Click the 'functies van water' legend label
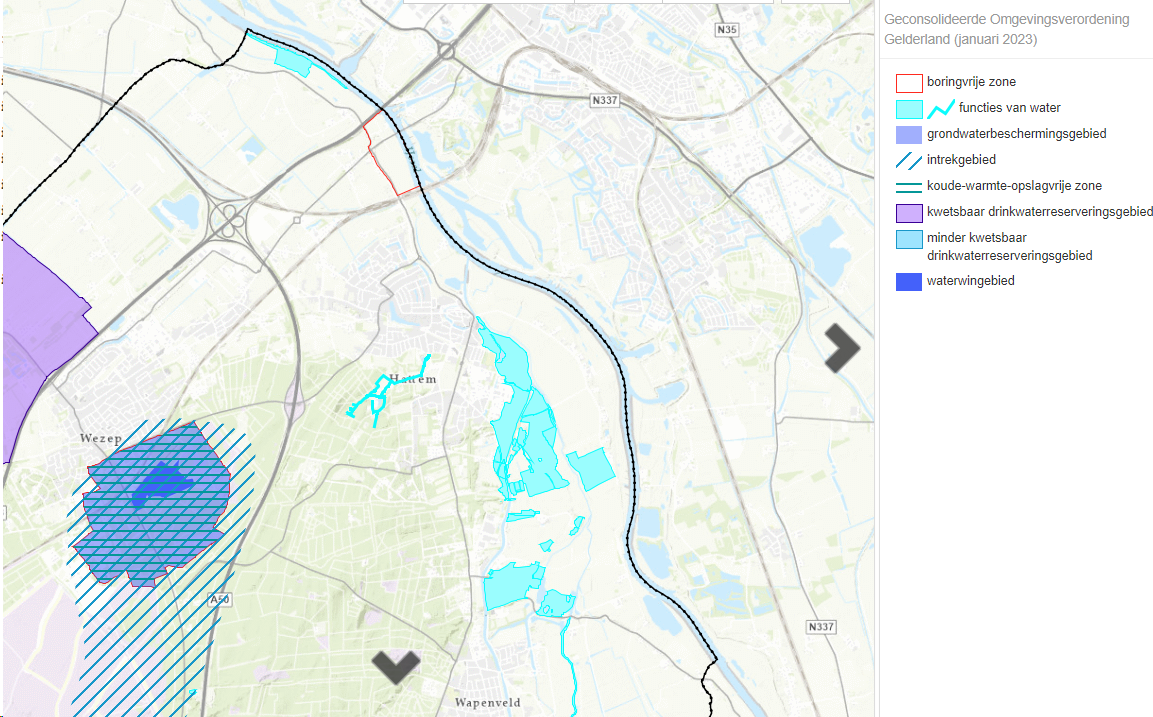Viewport: 1153px width, 717px height. (1009, 108)
